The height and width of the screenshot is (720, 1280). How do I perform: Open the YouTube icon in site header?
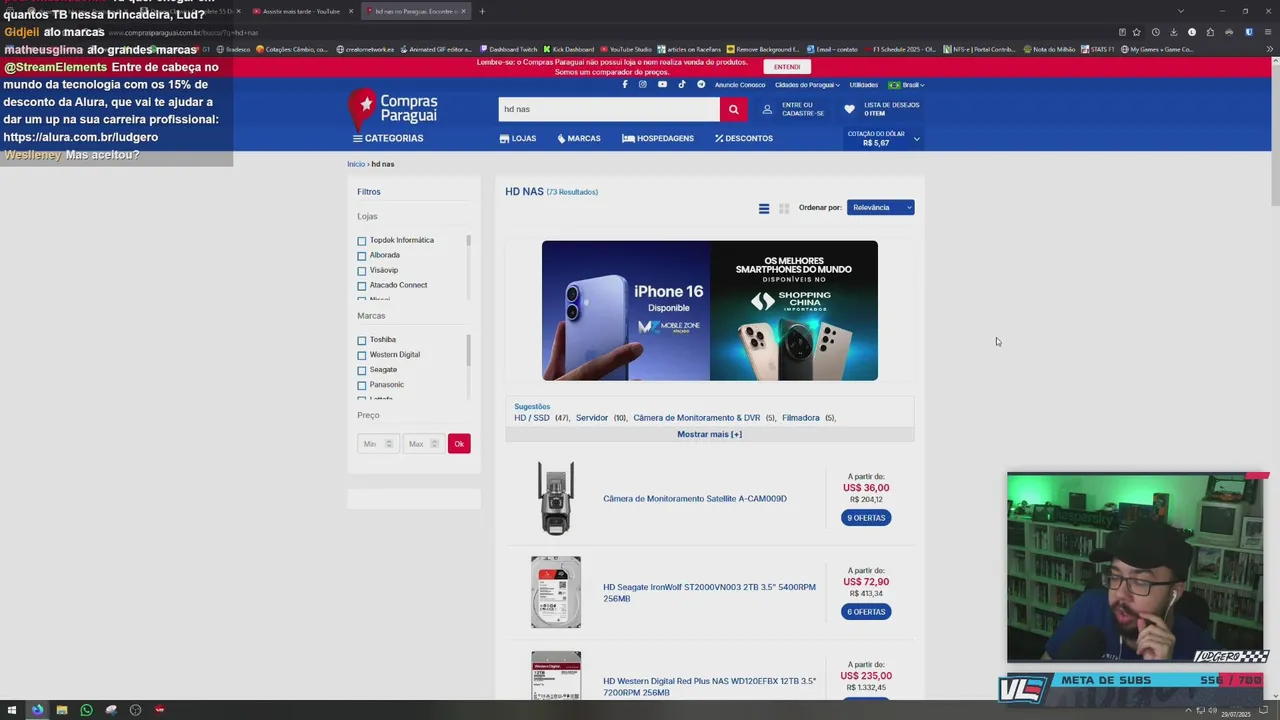[662, 84]
